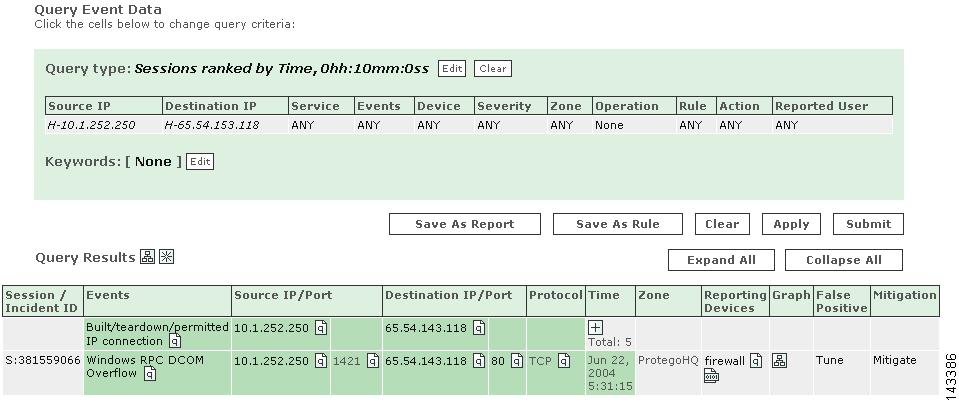Click query icon next to source port 1421
The image size is (959, 403).
click(372, 361)
